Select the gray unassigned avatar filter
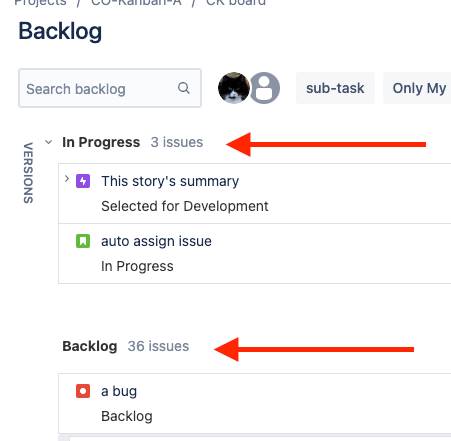Screen dimensions: 451x441 265,88
